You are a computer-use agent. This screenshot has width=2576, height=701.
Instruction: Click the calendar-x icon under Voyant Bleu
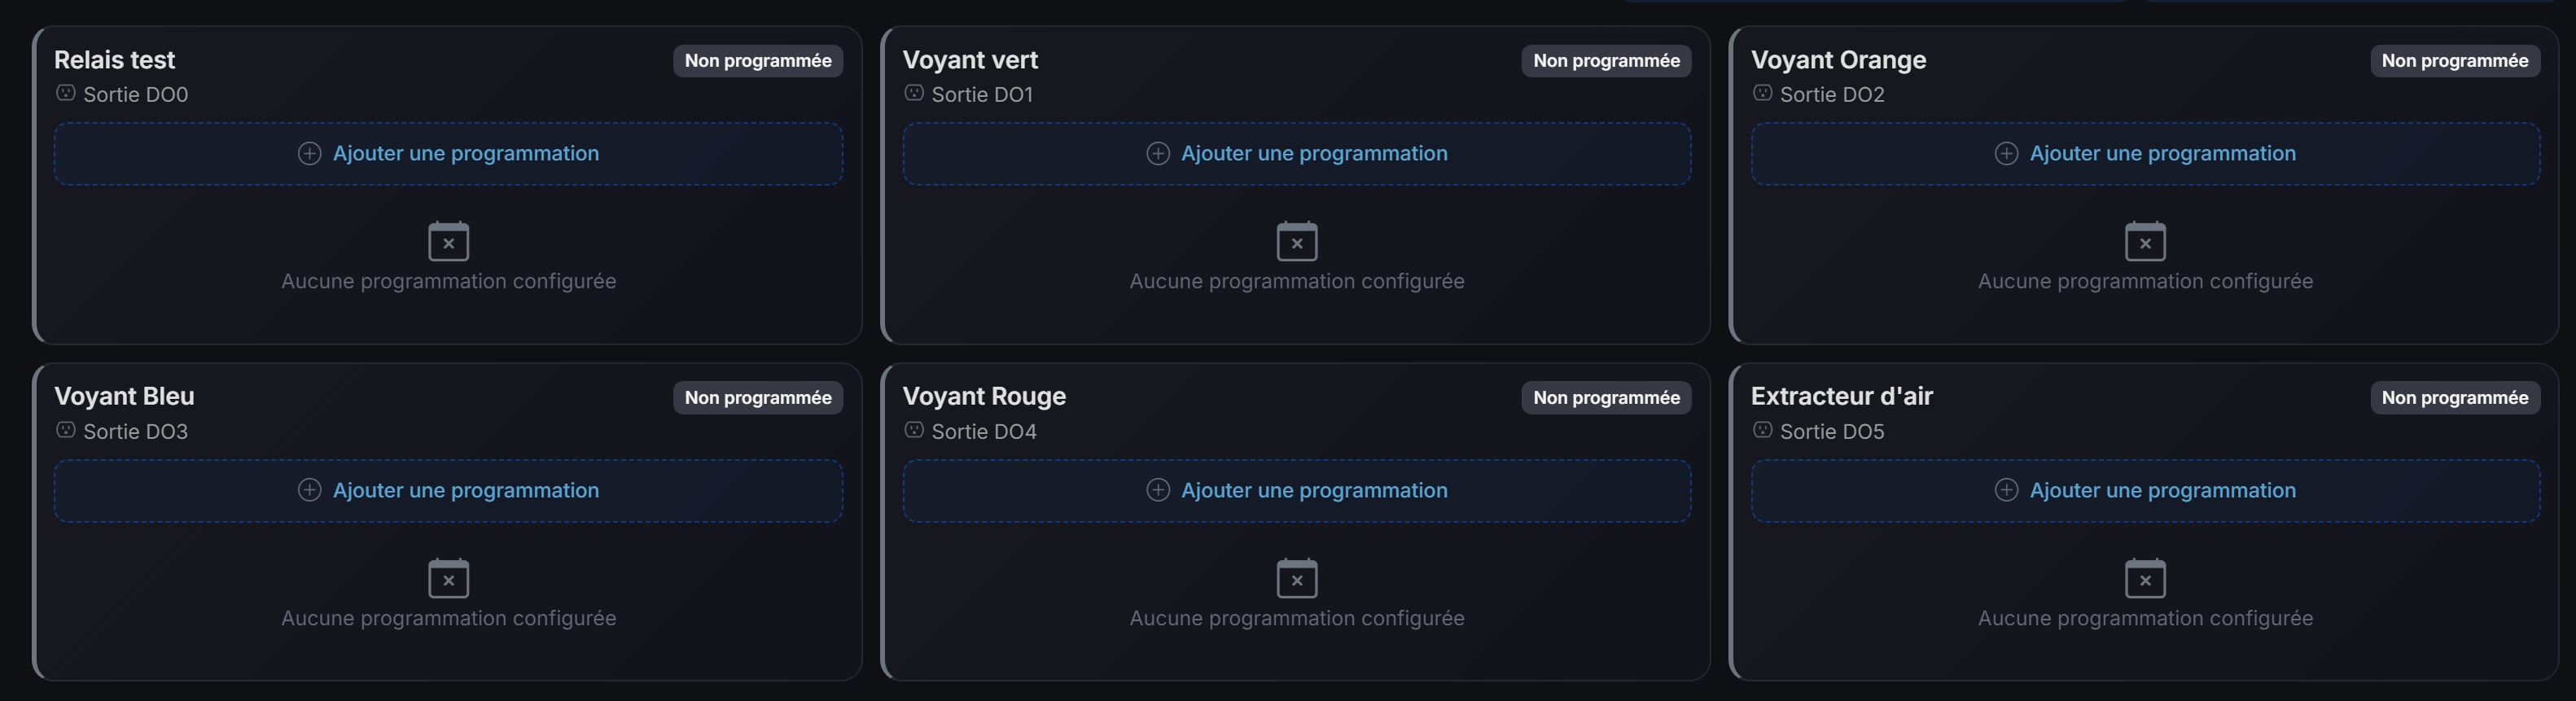point(448,579)
